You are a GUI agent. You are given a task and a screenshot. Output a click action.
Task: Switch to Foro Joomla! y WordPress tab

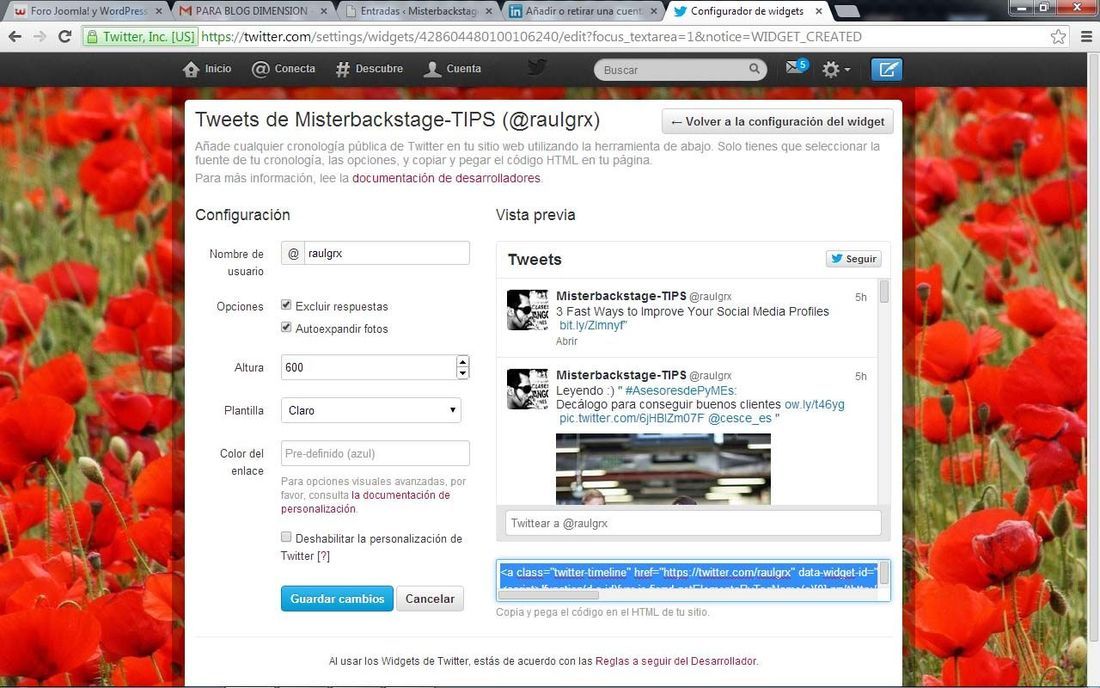pos(86,11)
